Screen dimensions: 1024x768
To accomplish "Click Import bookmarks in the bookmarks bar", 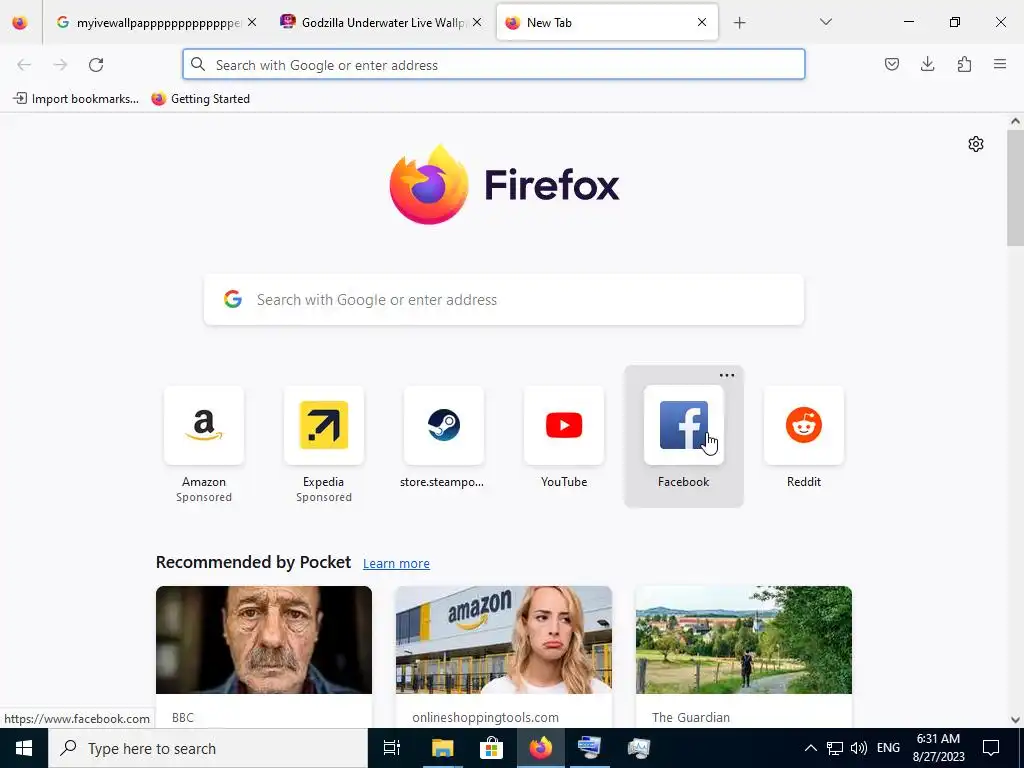I will point(76,99).
